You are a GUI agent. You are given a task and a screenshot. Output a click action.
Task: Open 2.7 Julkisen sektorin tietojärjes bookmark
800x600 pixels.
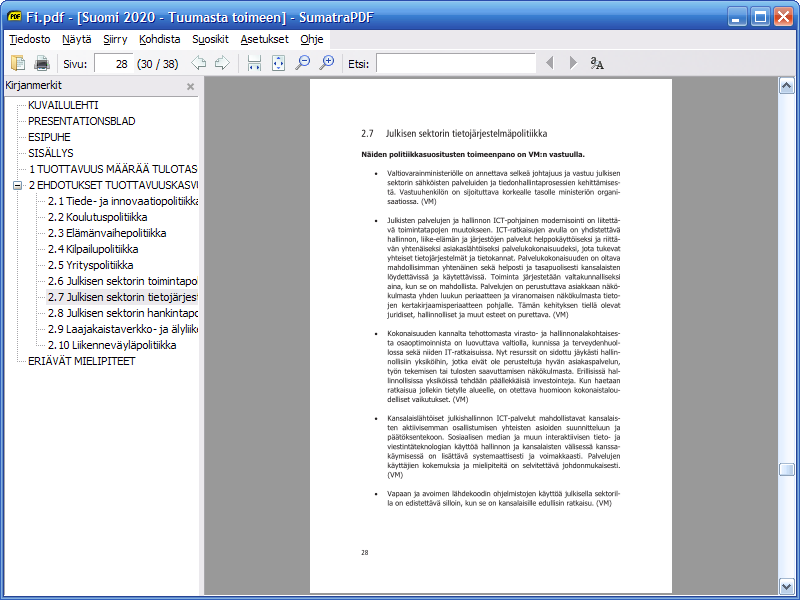(x=122, y=297)
